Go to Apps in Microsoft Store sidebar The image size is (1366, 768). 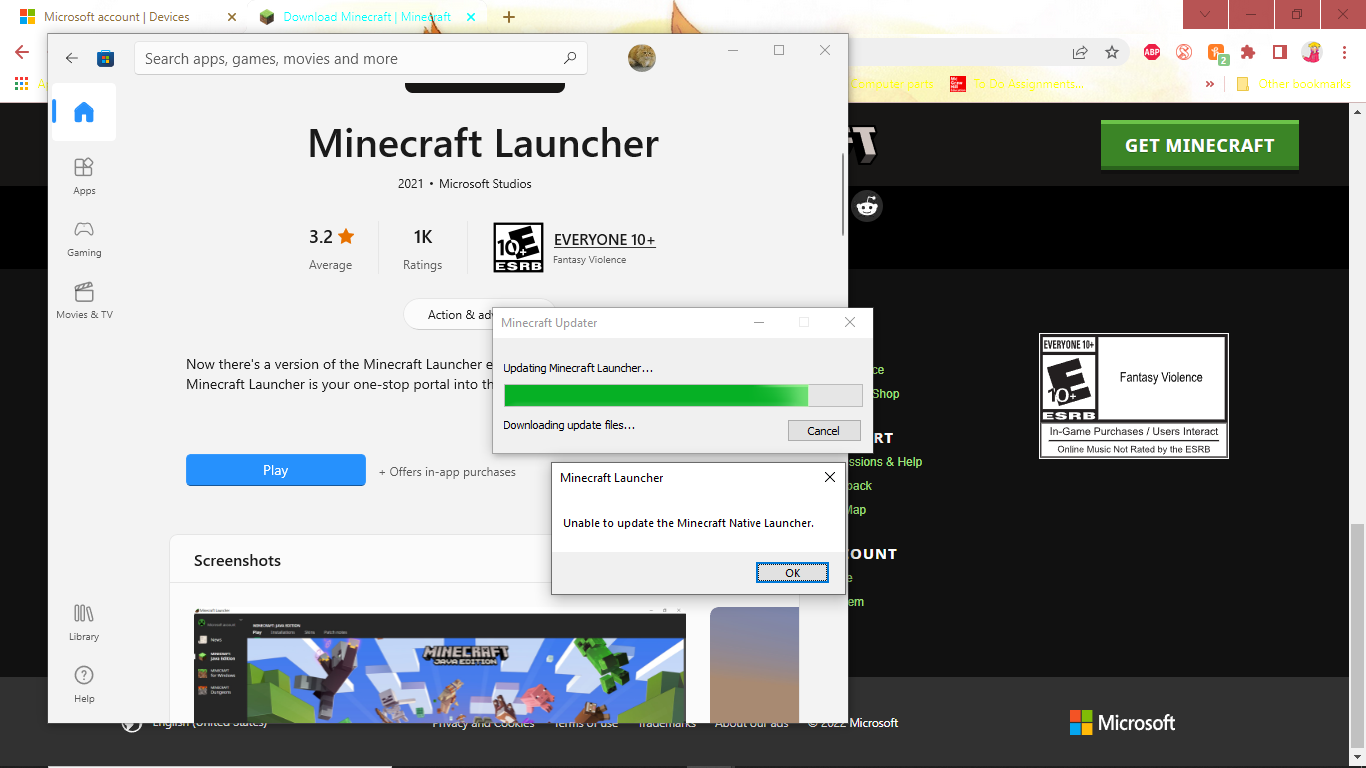pos(84,176)
